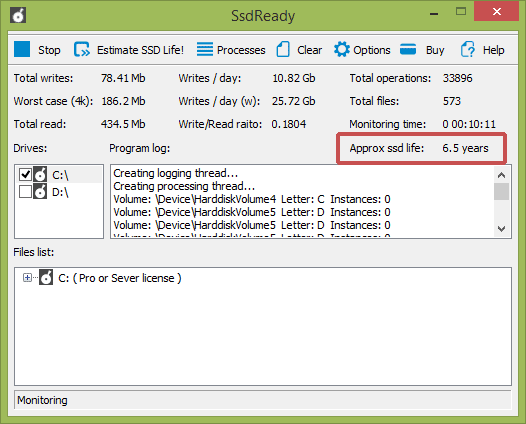
Task: Click the Clear toolbar label
Action: (x=309, y=50)
